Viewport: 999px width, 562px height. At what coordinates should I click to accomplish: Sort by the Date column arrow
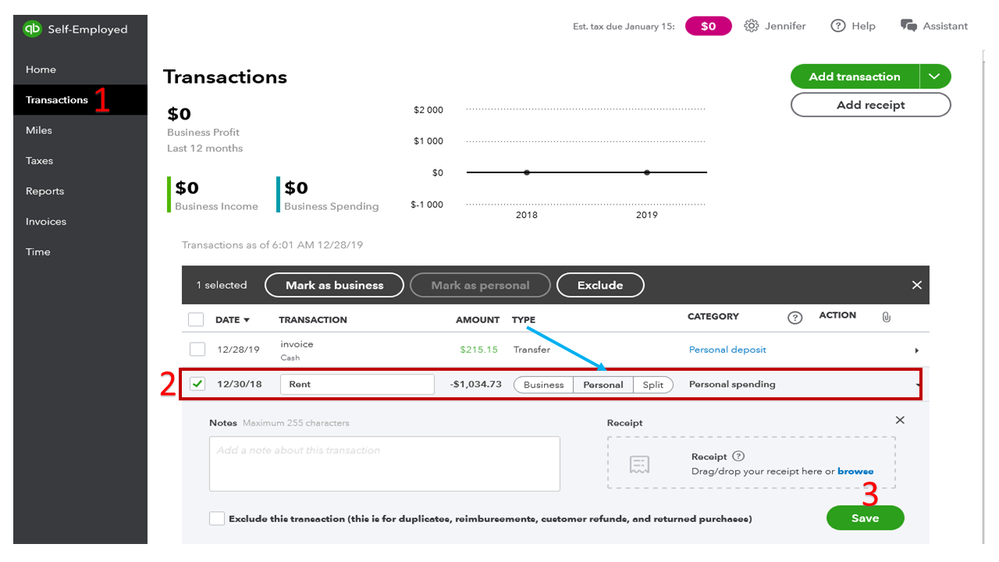(x=247, y=320)
